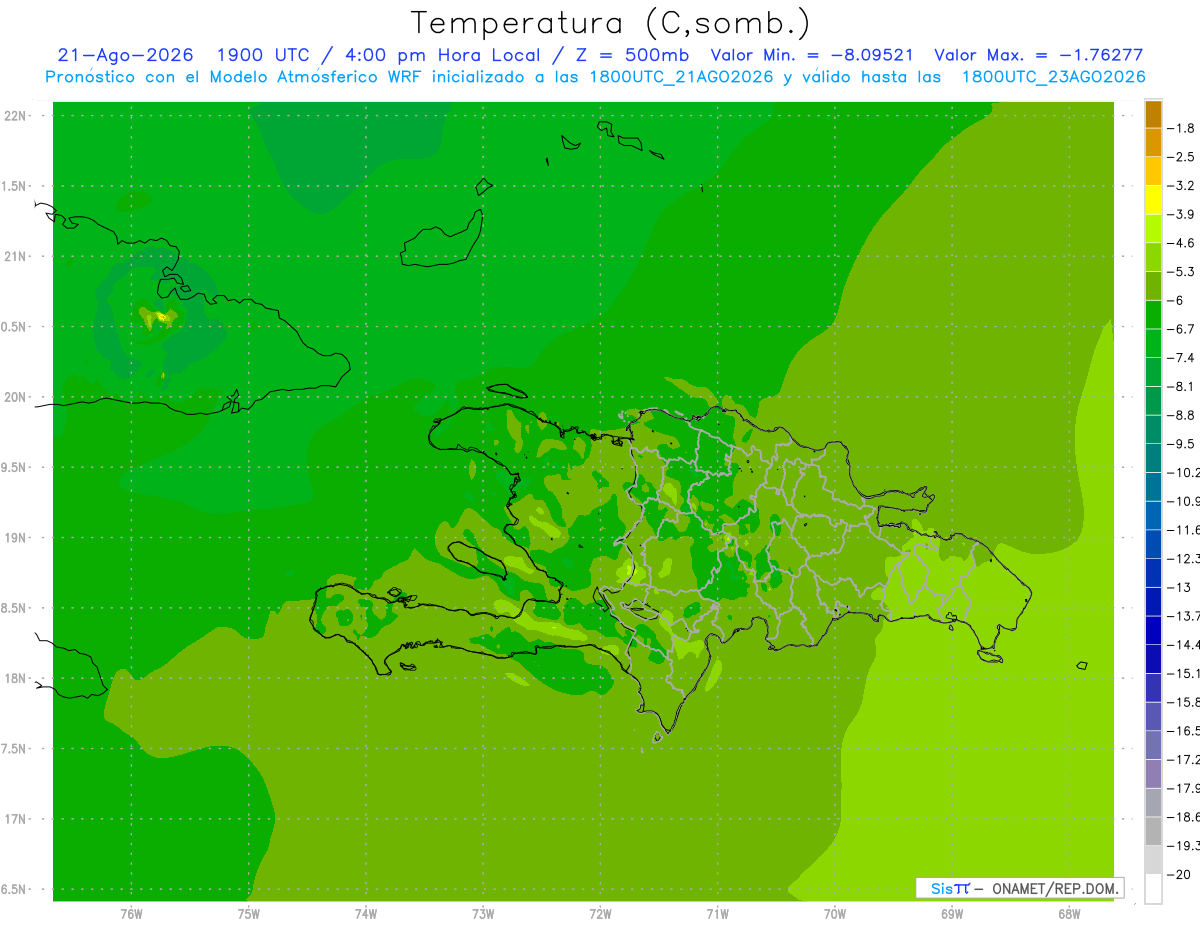Click the 'Valor Min. = -8.09521' readout
Screen dimensions: 1200x927
point(811,55)
